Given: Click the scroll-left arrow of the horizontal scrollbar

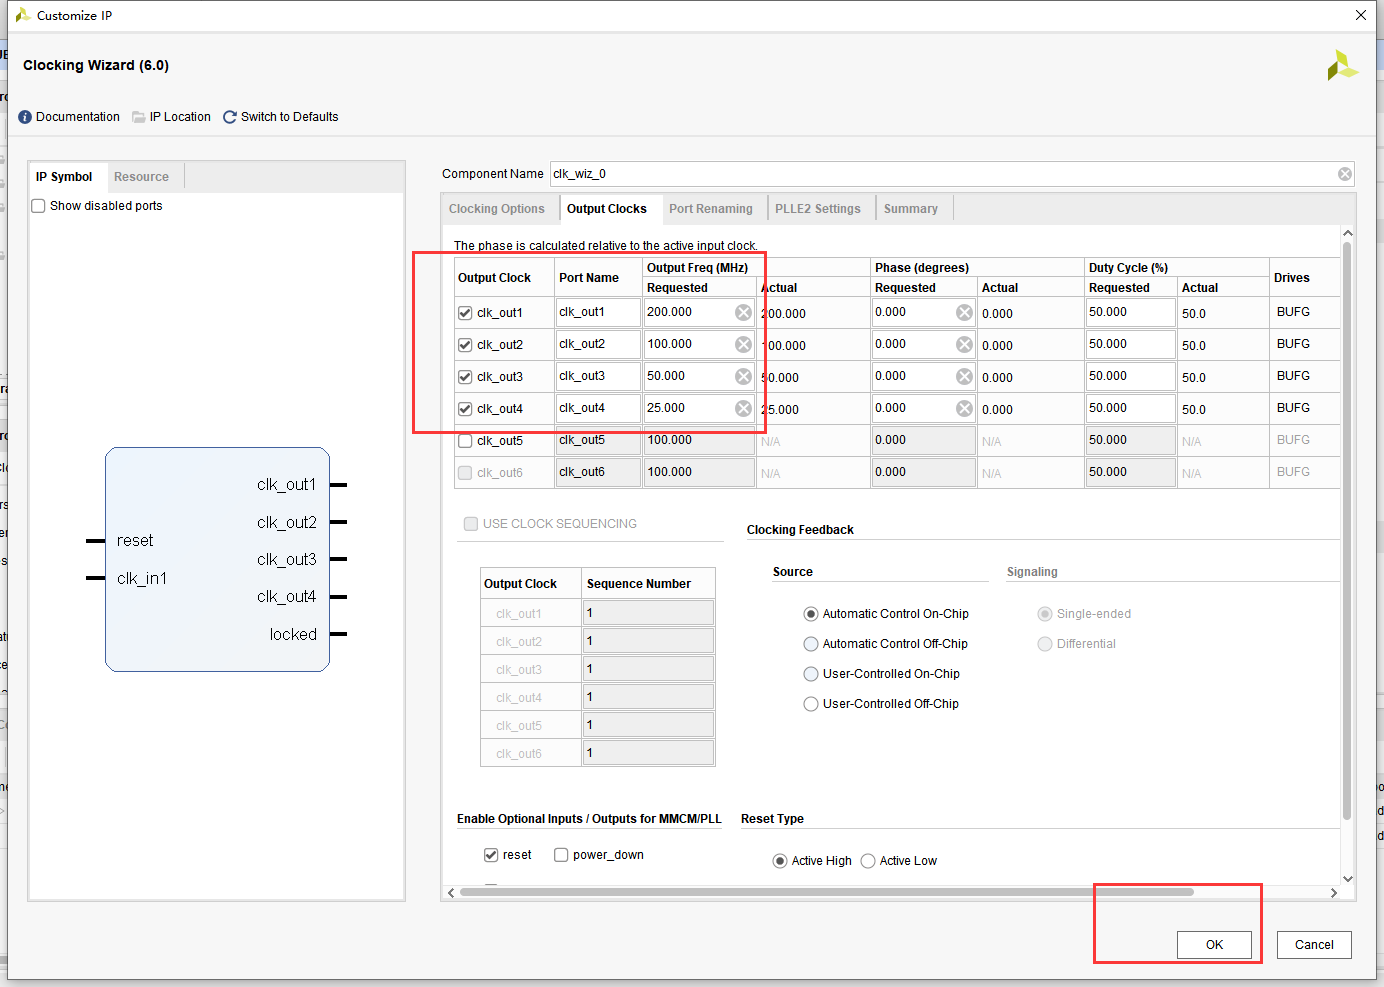Looking at the screenshot, I should pos(451,892).
